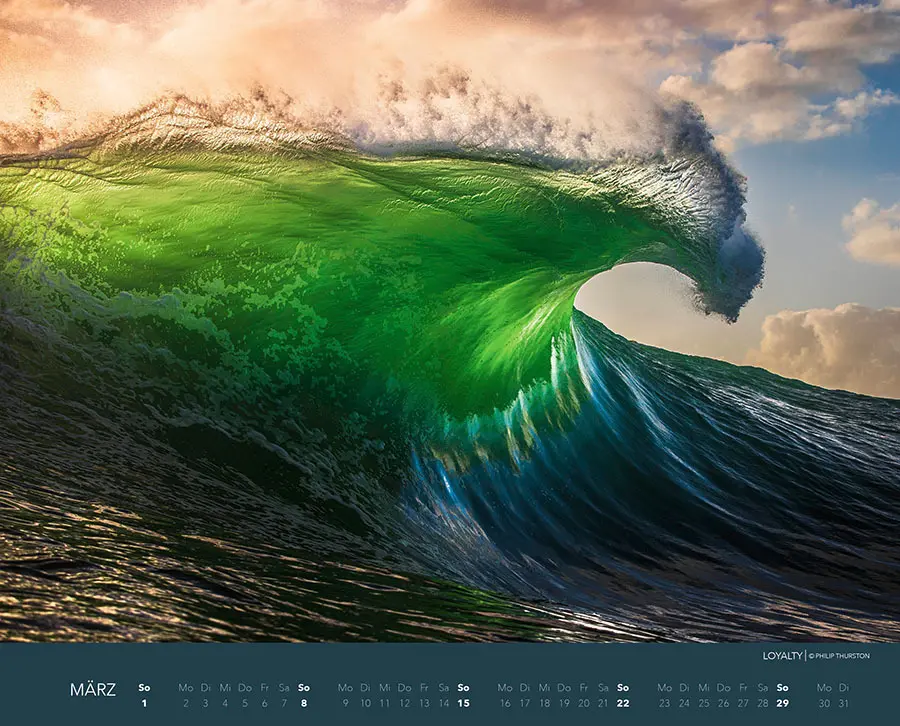Select date 16 in the calendar
900x726 pixels.
505,703
